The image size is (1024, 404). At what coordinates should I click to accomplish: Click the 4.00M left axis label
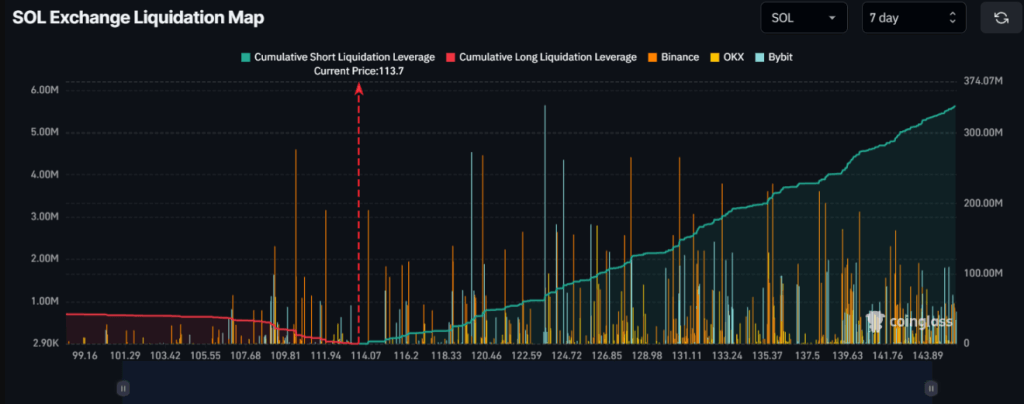point(44,175)
